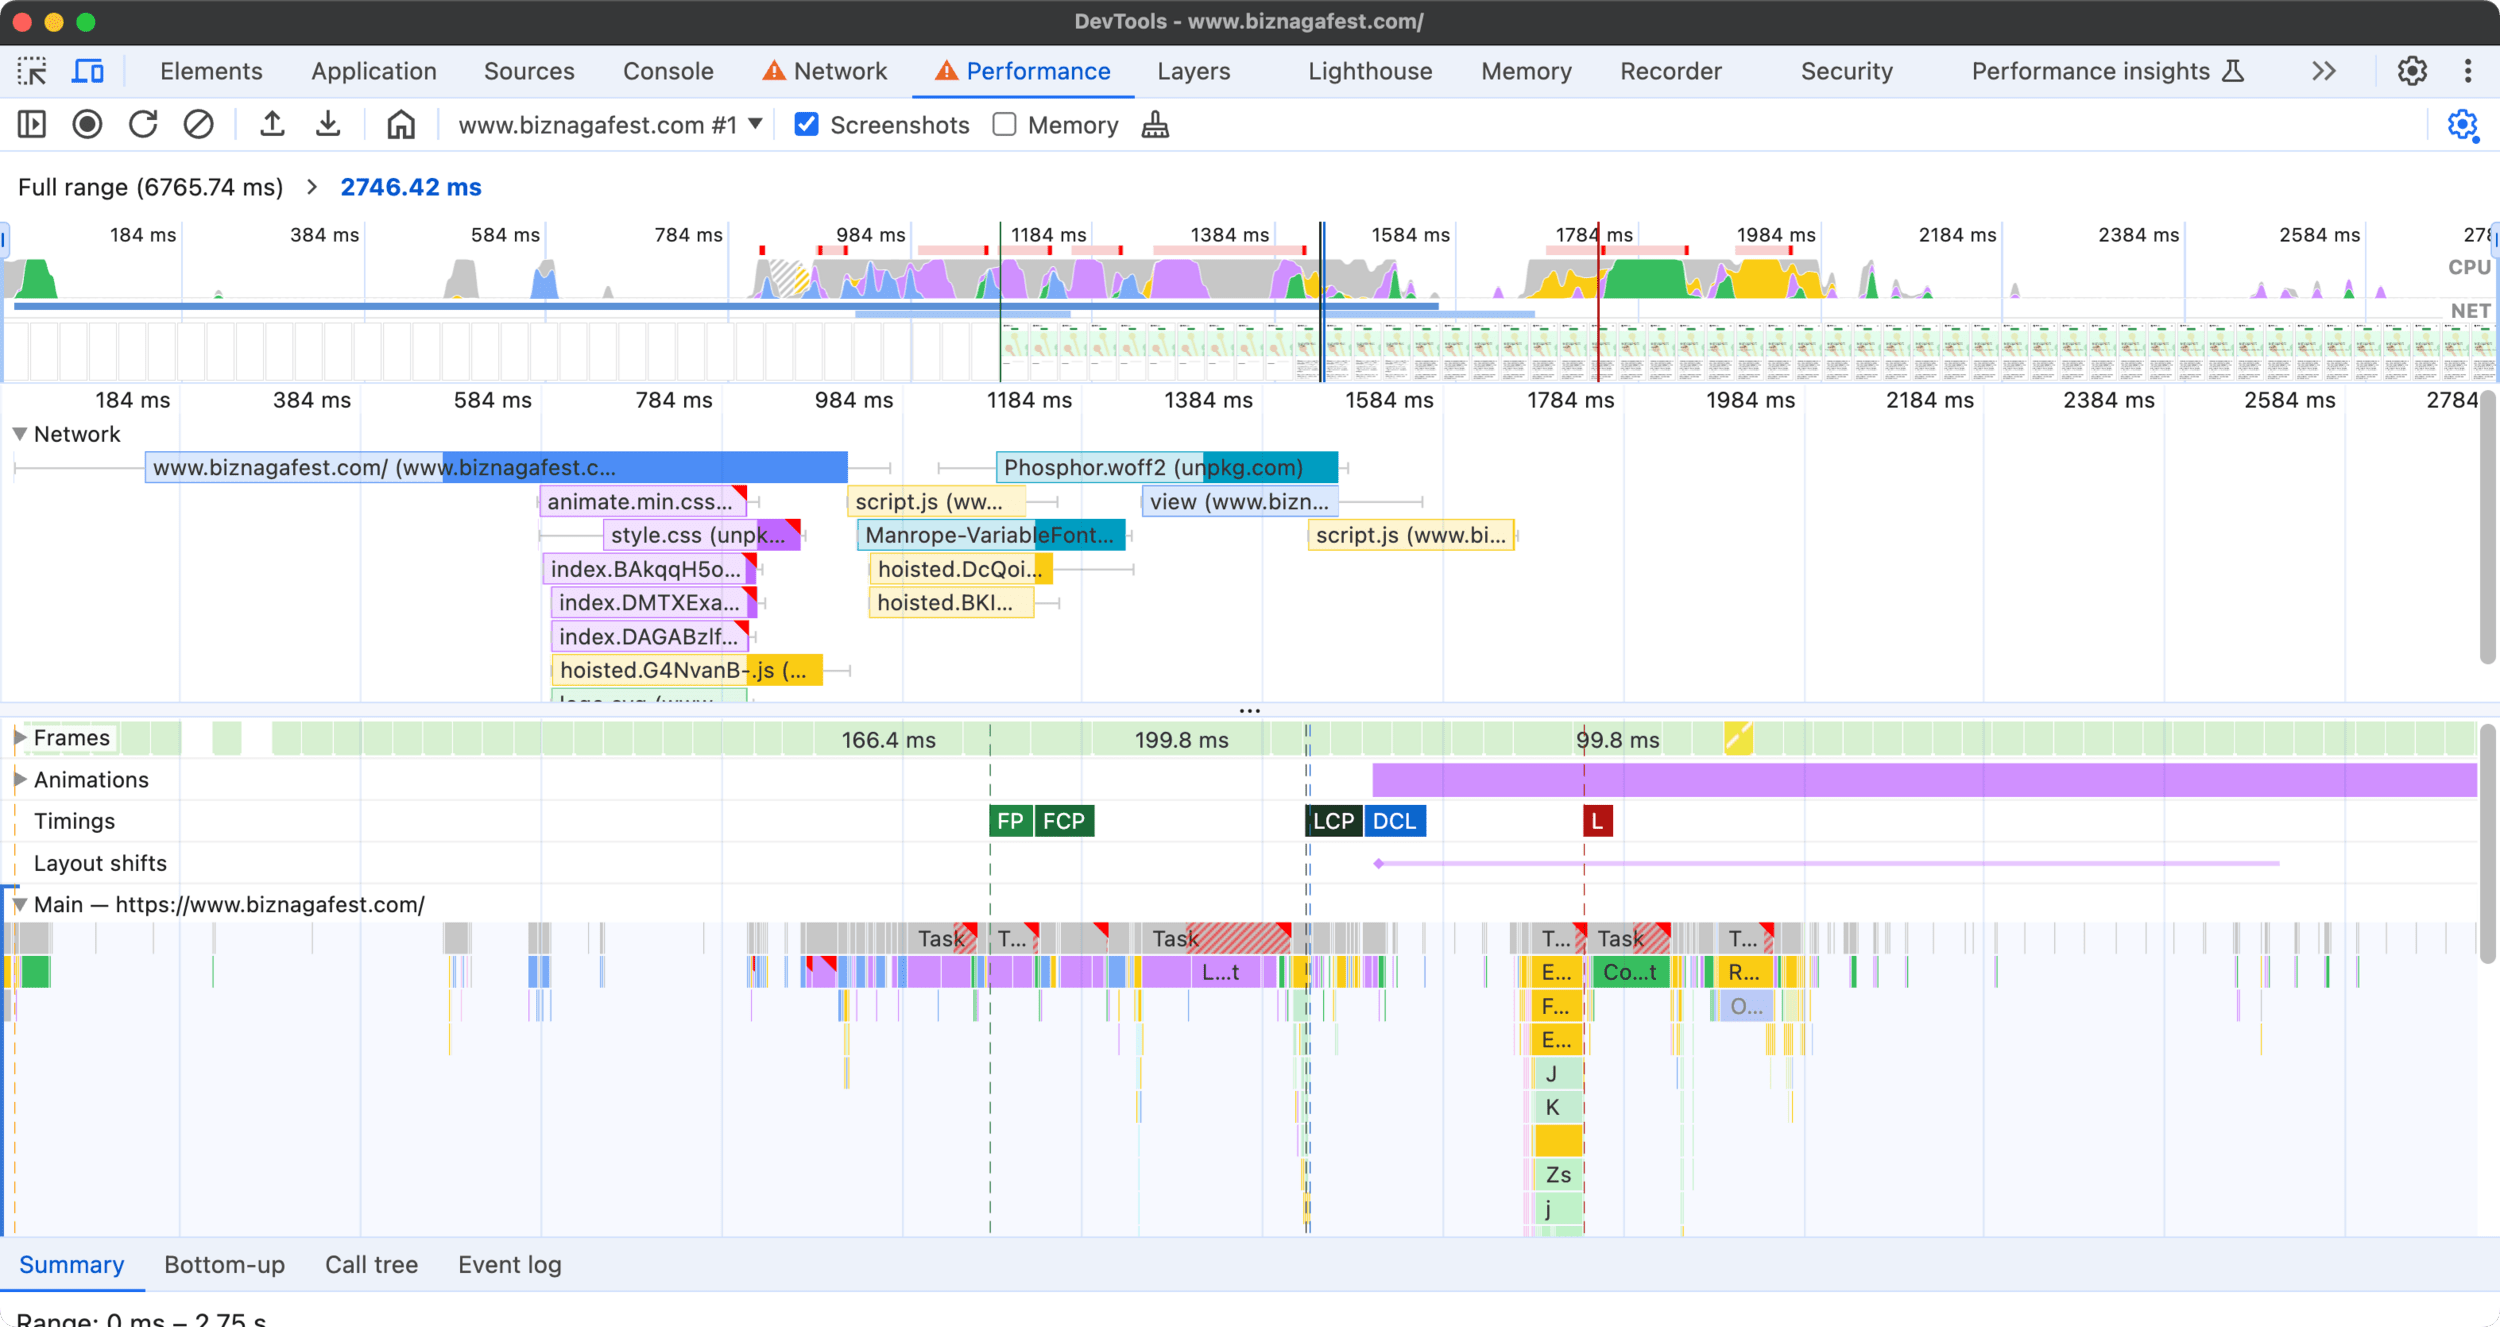This screenshot has height=1327, width=2500.
Task: Expand the Frames track
Action: pyautogui.click(x=20, y=738)
